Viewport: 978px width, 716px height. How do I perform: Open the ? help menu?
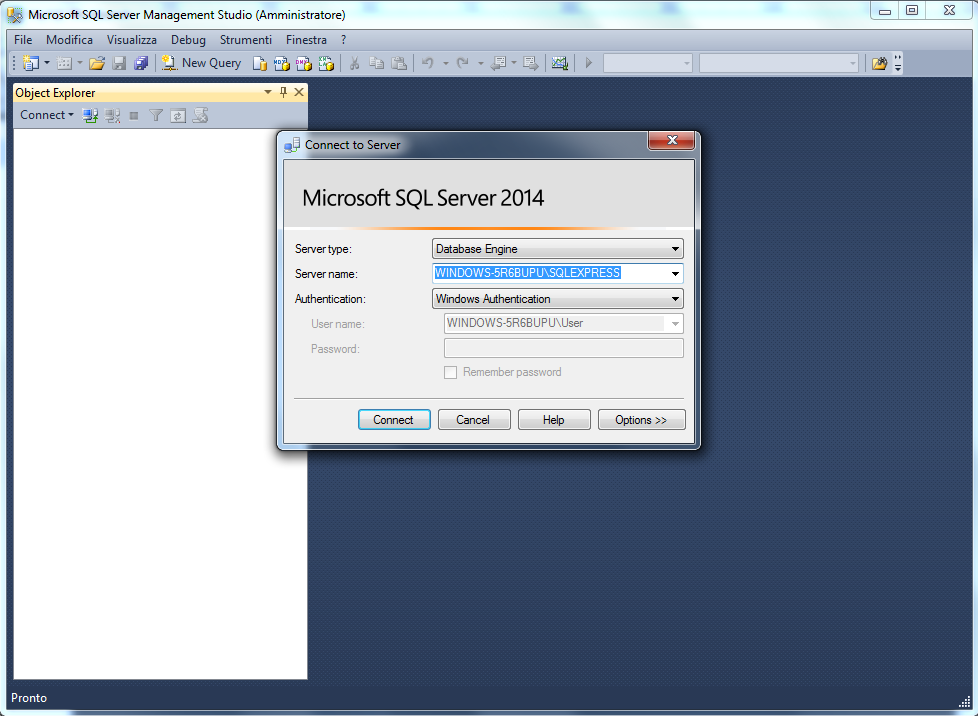[344, 40]
